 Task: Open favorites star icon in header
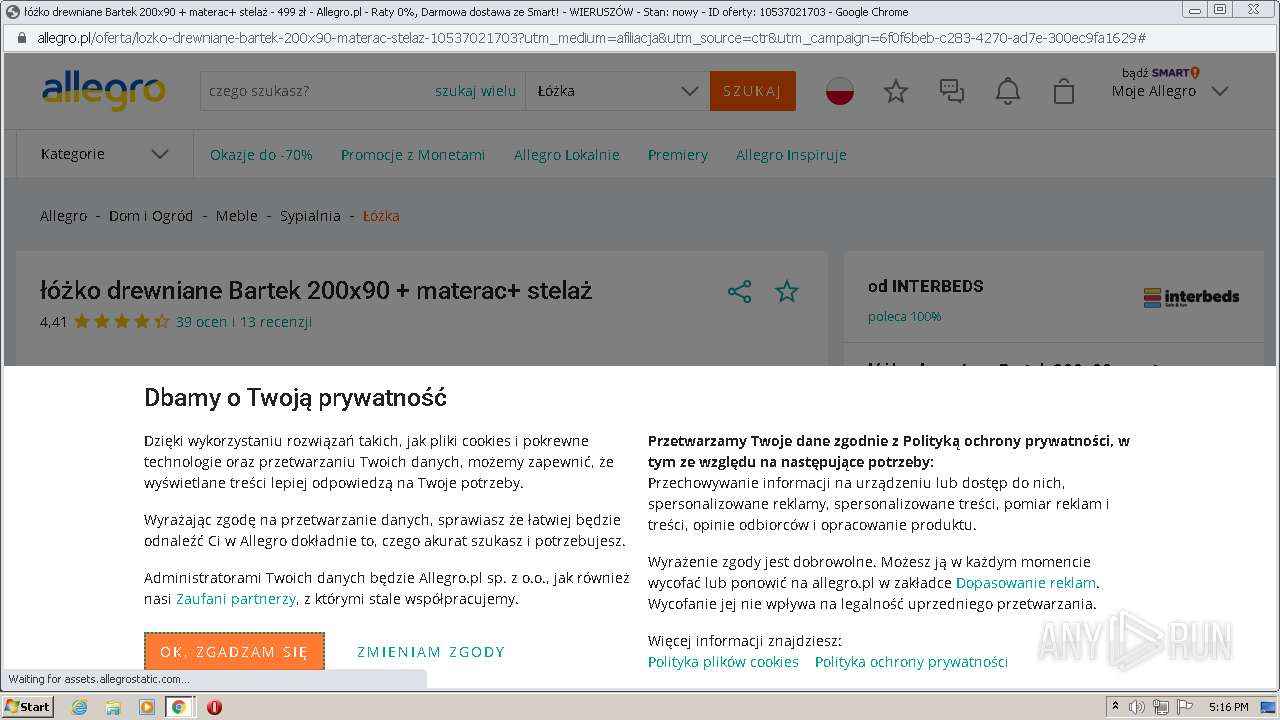pos(896,91)
